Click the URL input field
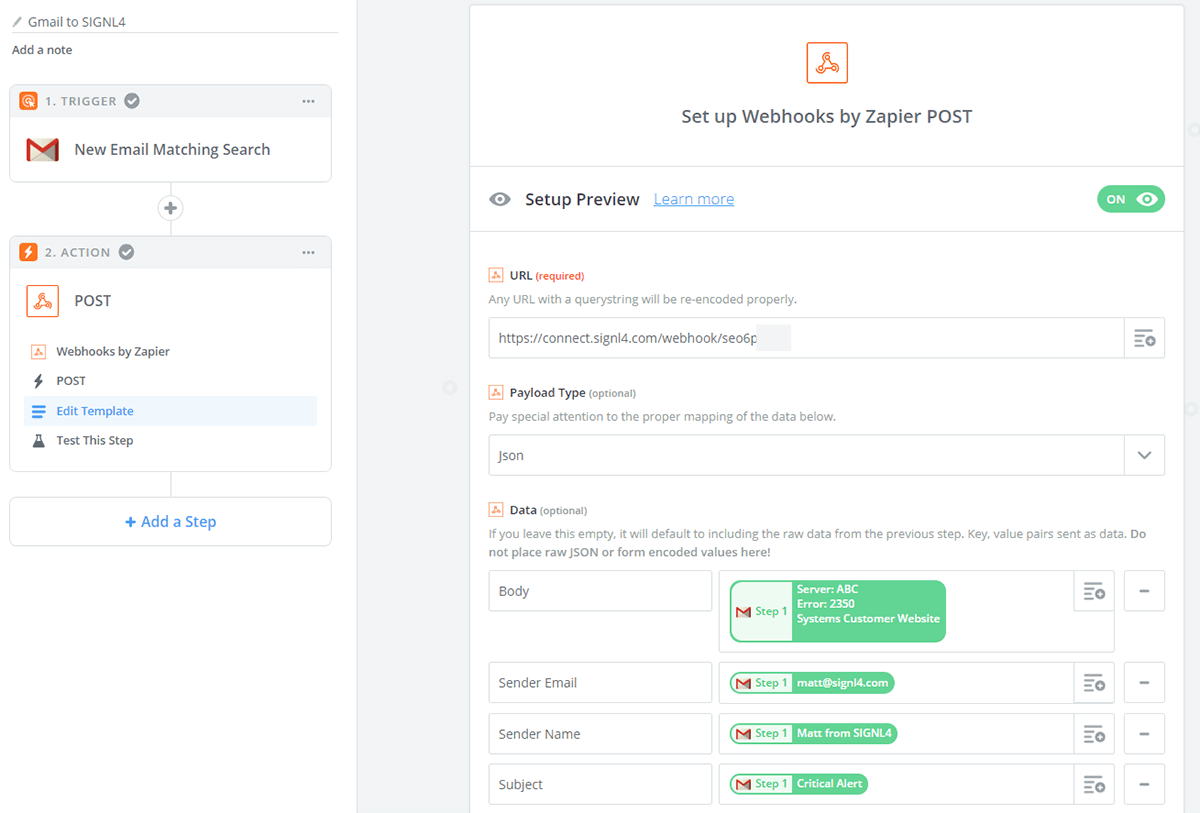Image resolution: width=1200 pixels, height=813 pixels. click(806, 338)
